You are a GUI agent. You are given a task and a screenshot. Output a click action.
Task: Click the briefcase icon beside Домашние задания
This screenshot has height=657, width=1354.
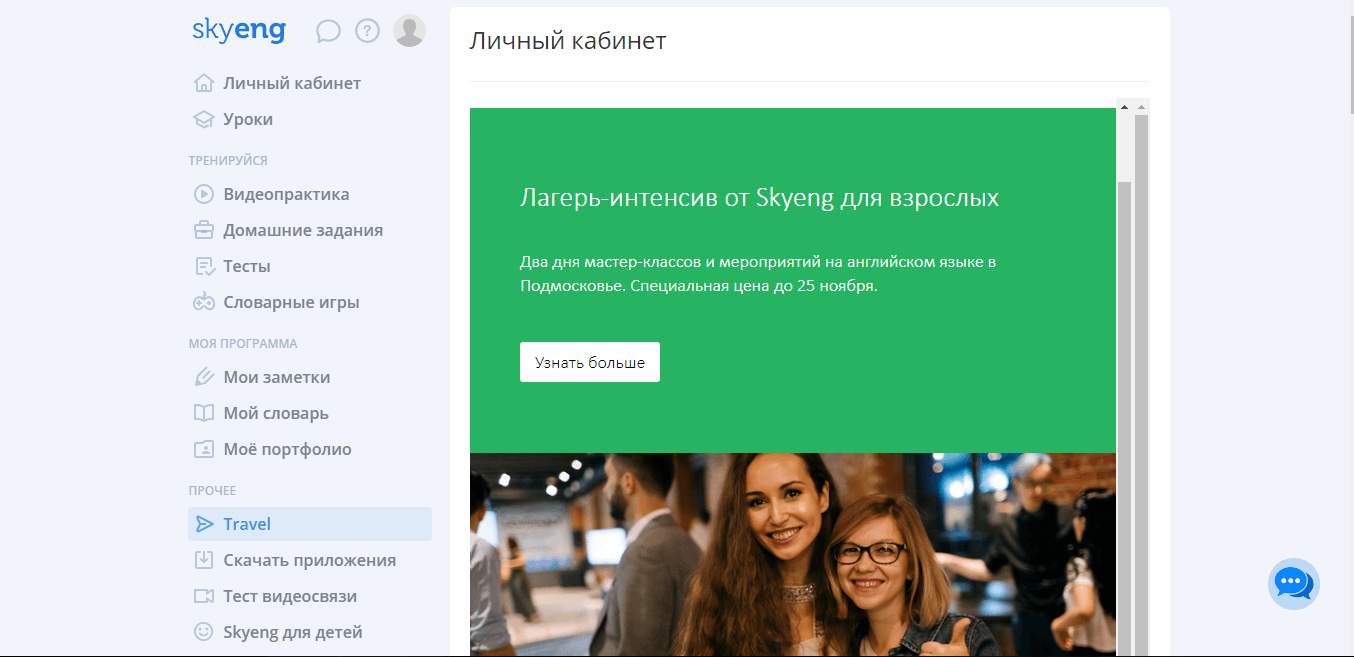coord(204,230)
